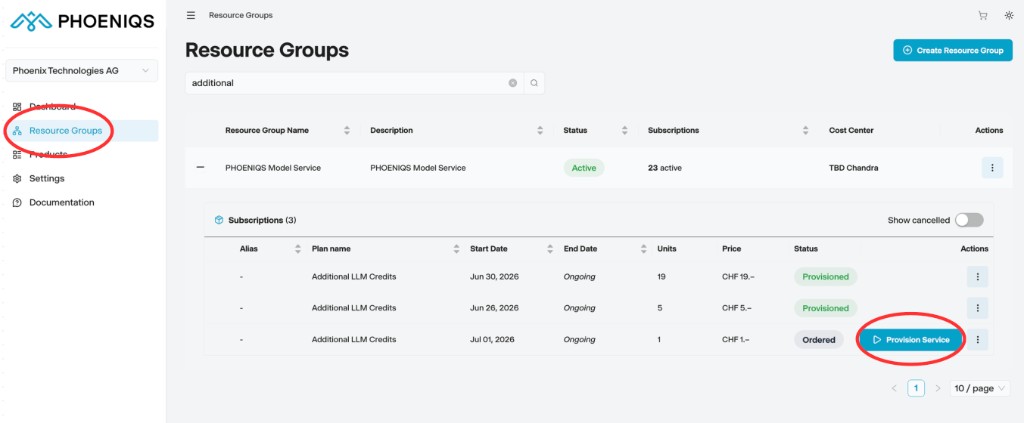Click the Documentation icon in sidebar

click(x=17, y=202)
